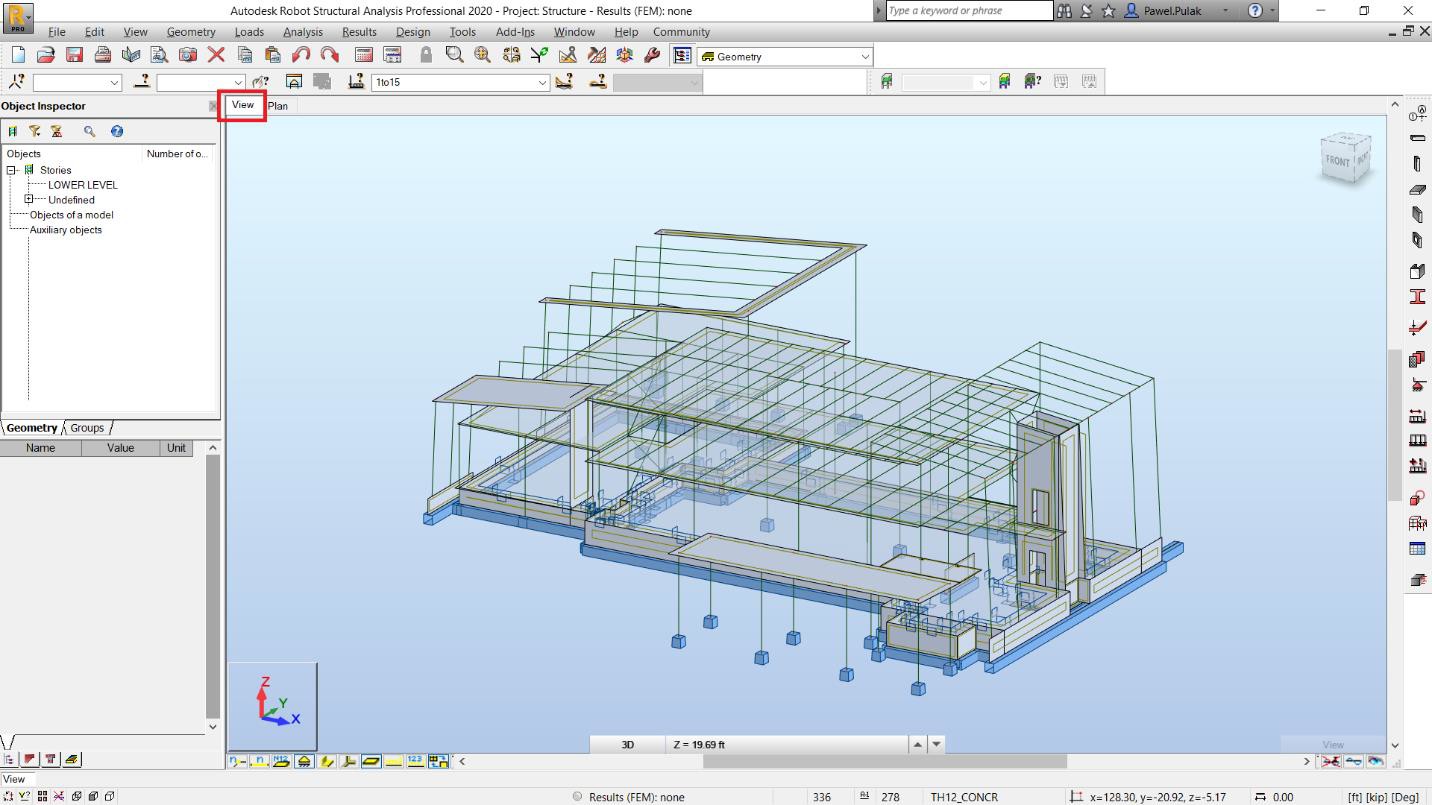
Task: Open the Analysis menu
Action: pyautogui.click(x=303, y=32)
